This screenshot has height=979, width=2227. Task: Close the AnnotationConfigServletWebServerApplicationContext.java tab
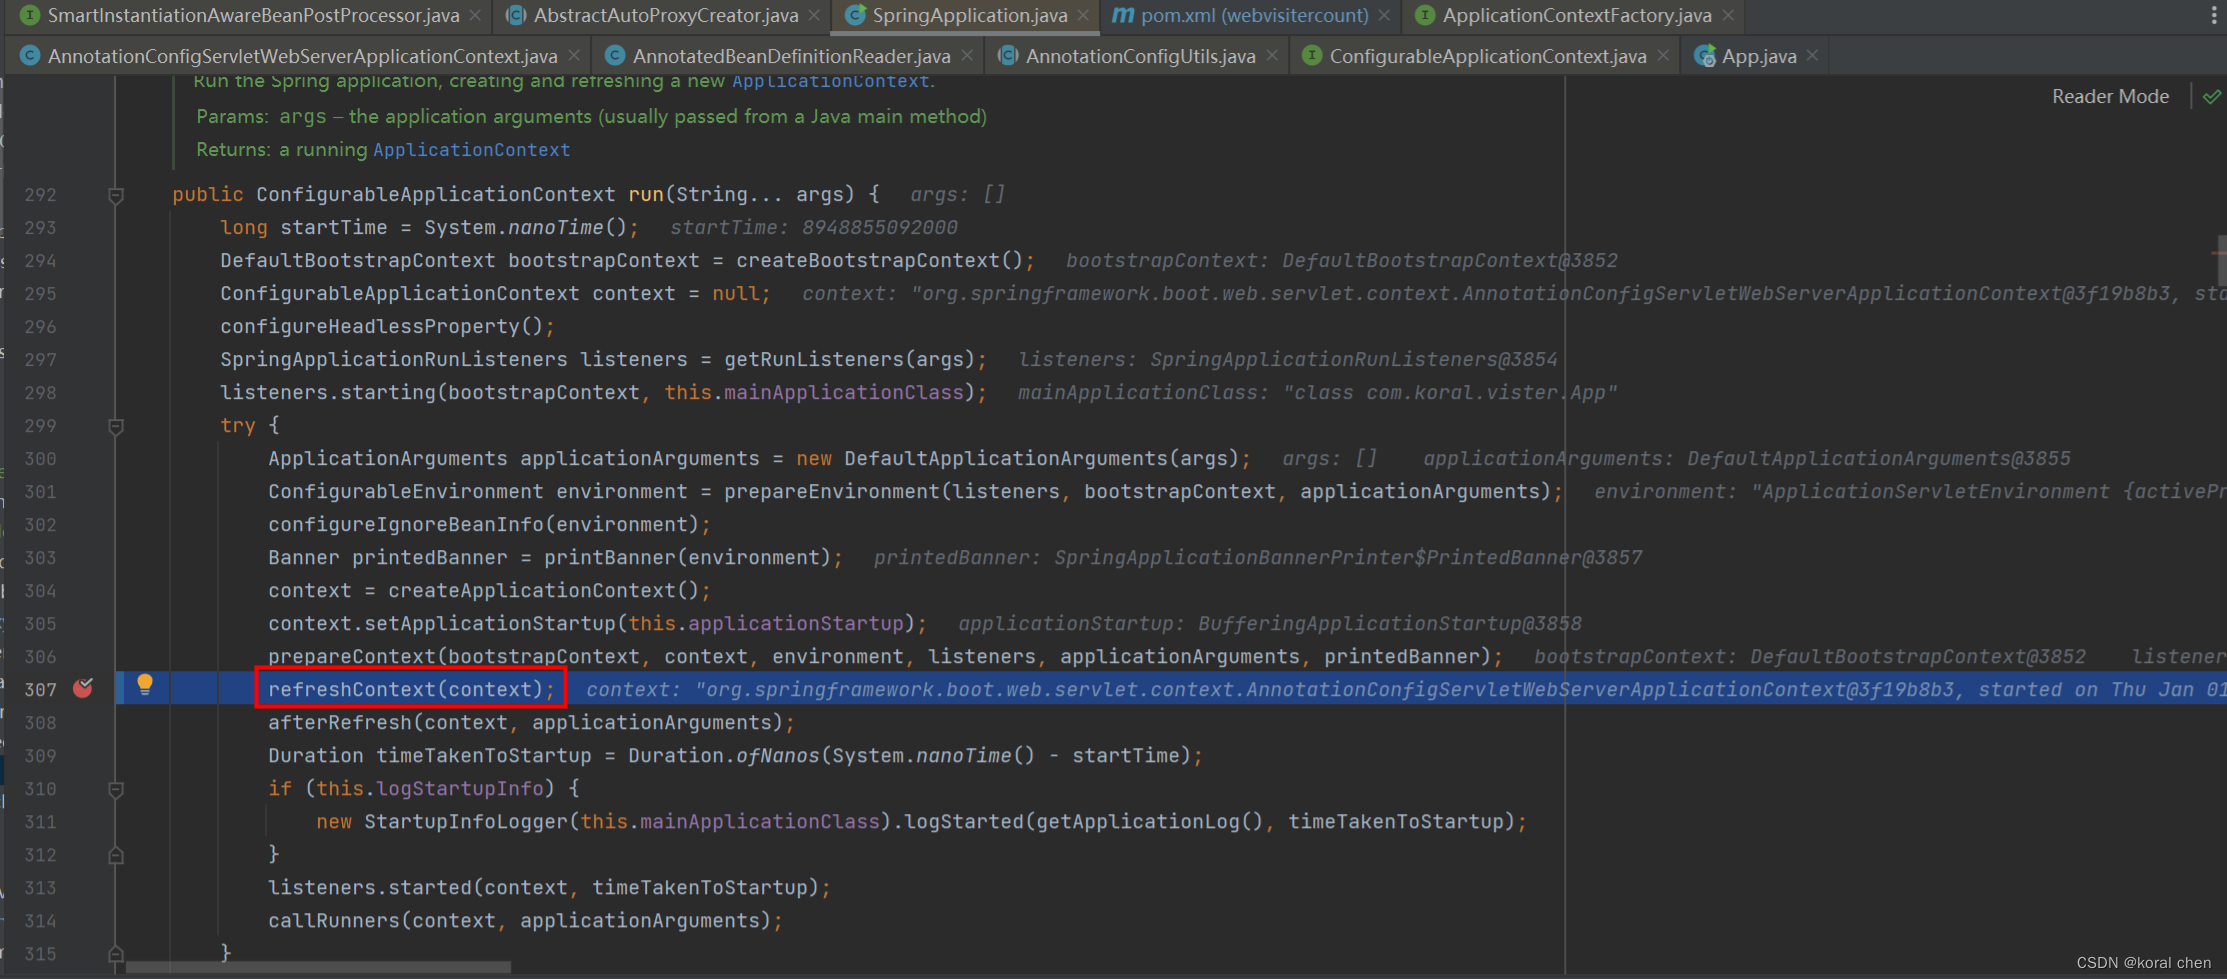tap(573, 55)
